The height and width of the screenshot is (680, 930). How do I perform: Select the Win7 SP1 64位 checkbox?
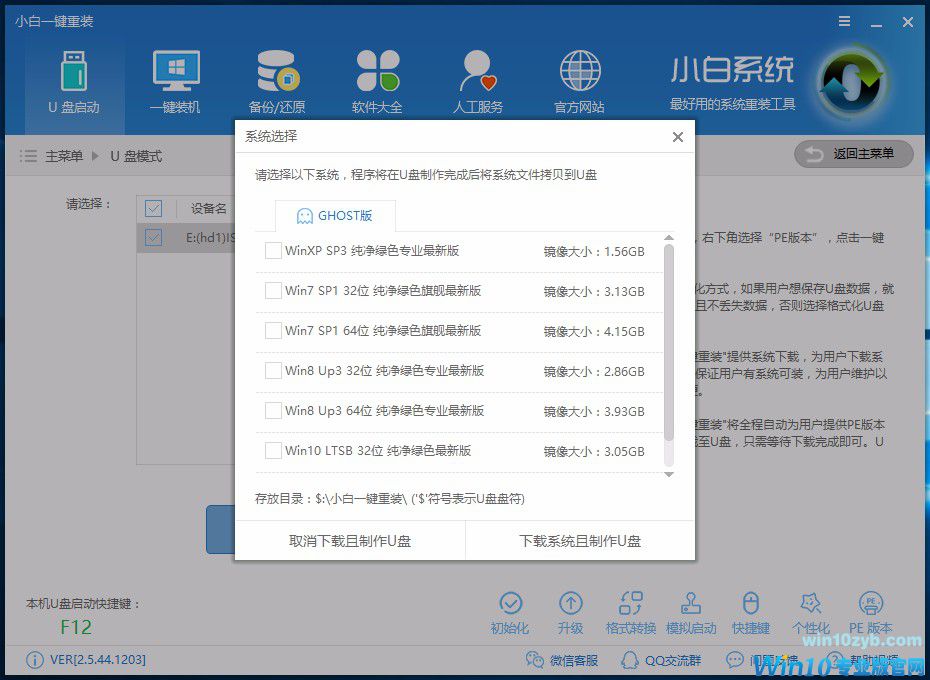tap(273, 331)
